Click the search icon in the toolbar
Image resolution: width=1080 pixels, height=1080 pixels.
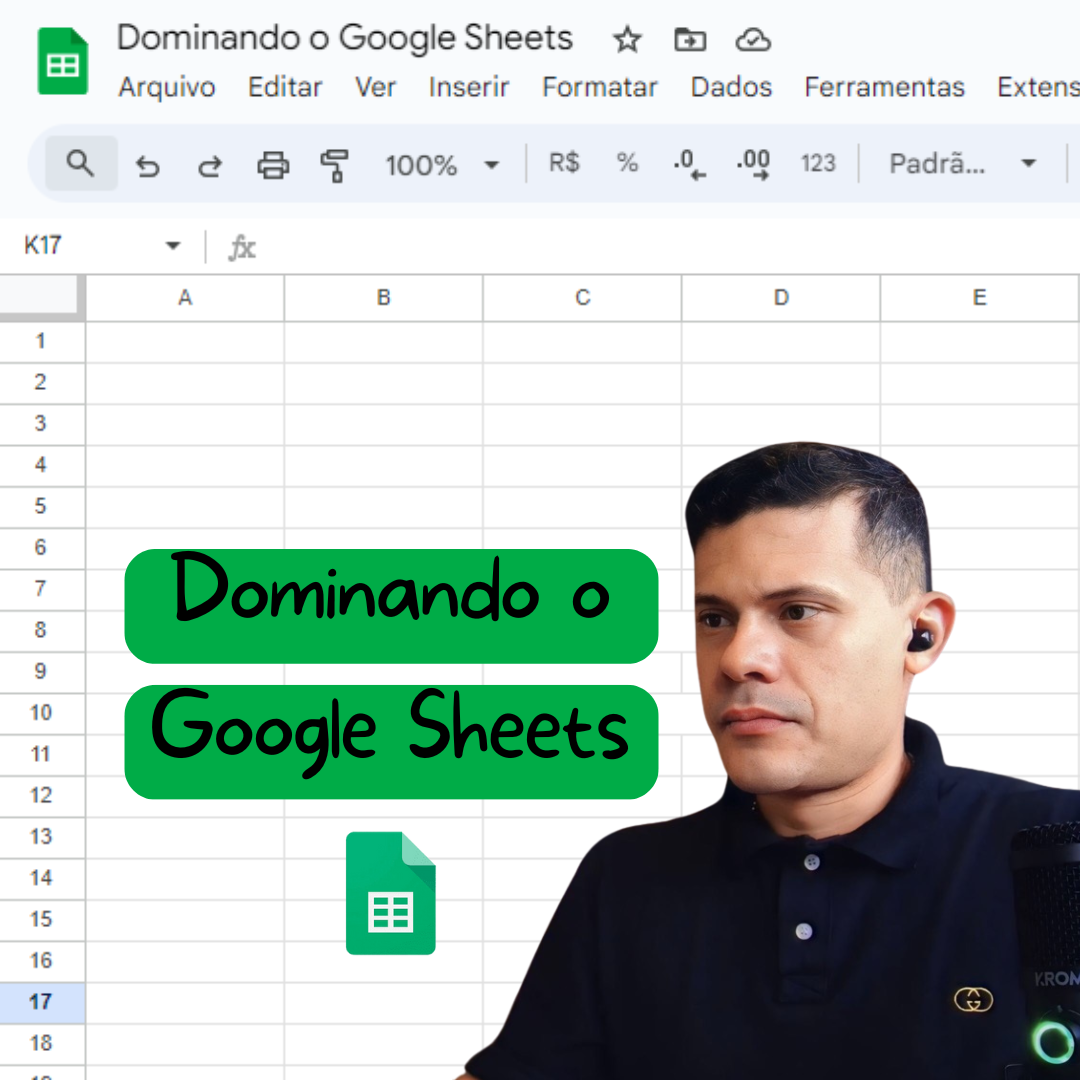point(80,163)
